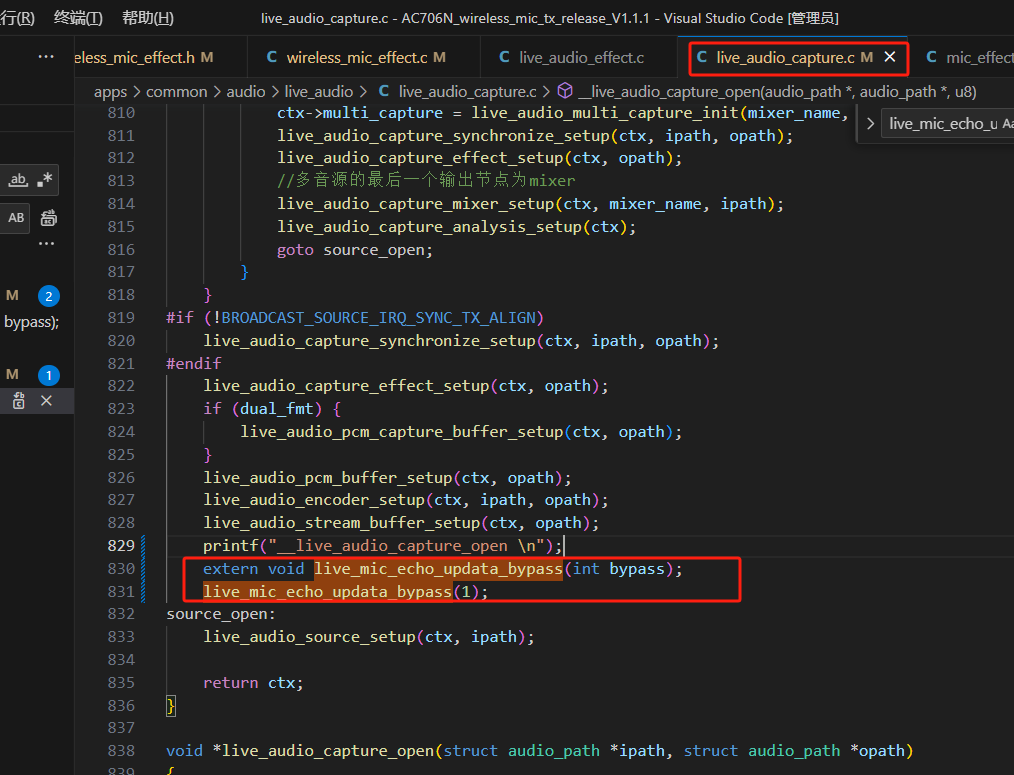The width and height of the screenshot is (1014, 775).
Task: Click the 'source_open:' label on line 832
Action: tap(221, 614)
